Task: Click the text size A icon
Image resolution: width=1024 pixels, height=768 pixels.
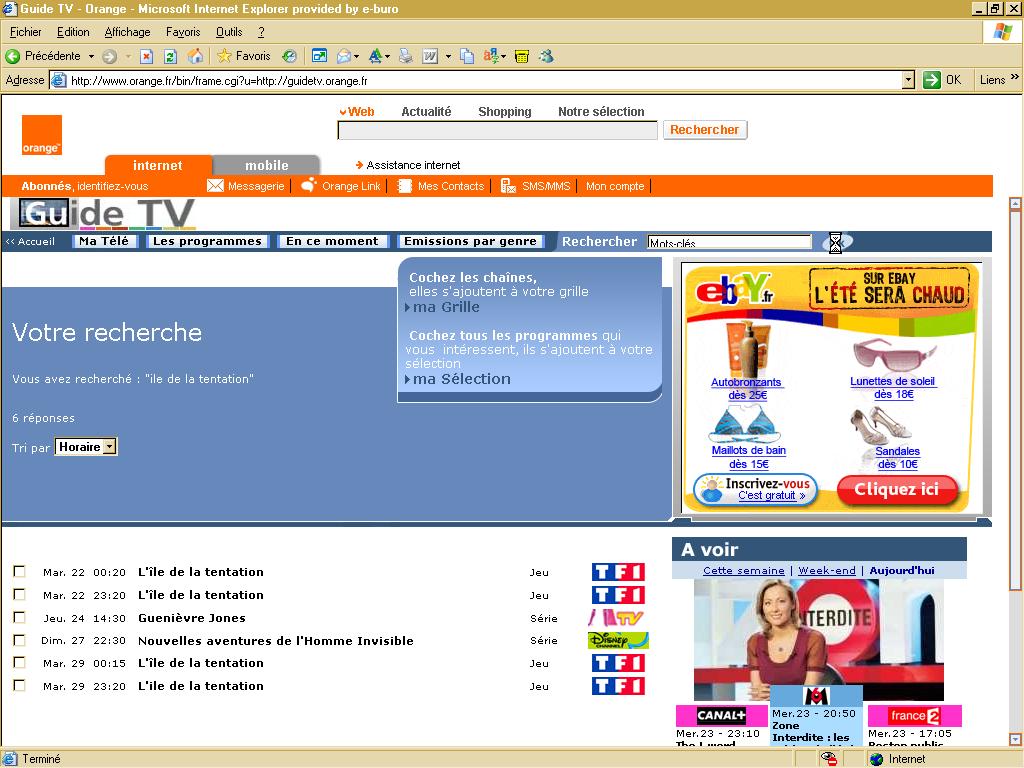Action: coord(376,56)
